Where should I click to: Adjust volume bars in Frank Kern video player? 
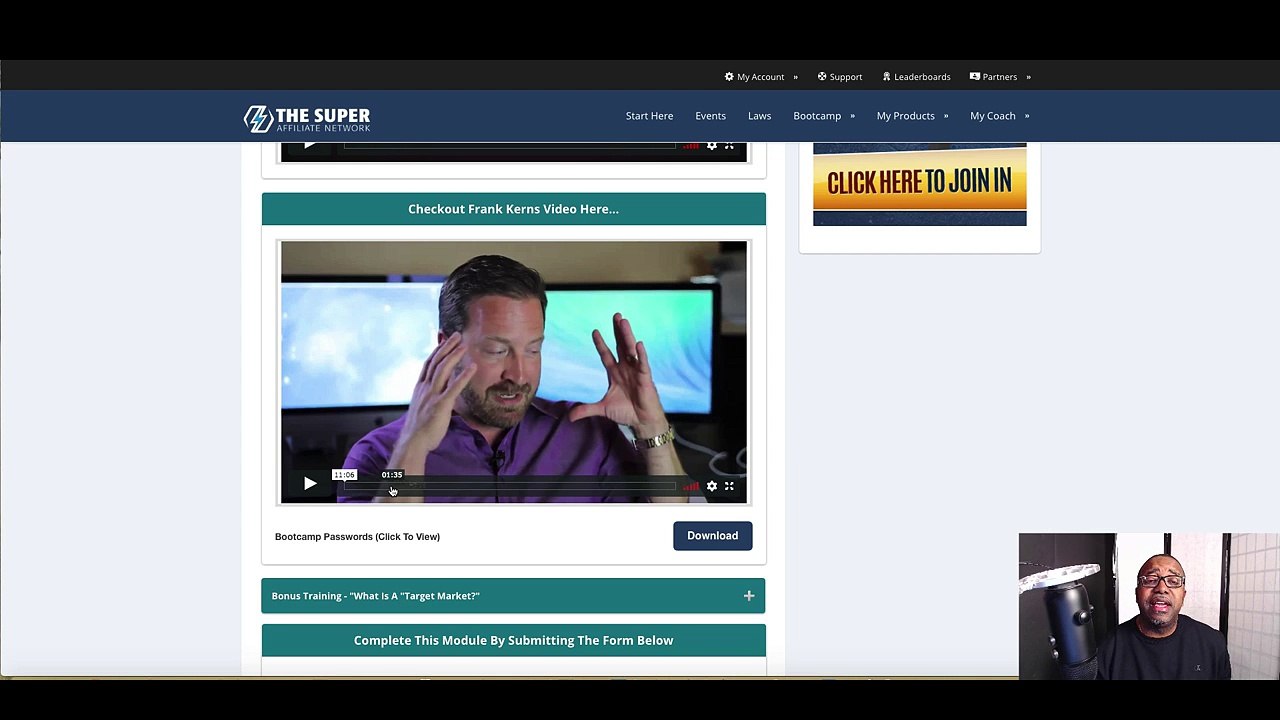pos(691,486)
